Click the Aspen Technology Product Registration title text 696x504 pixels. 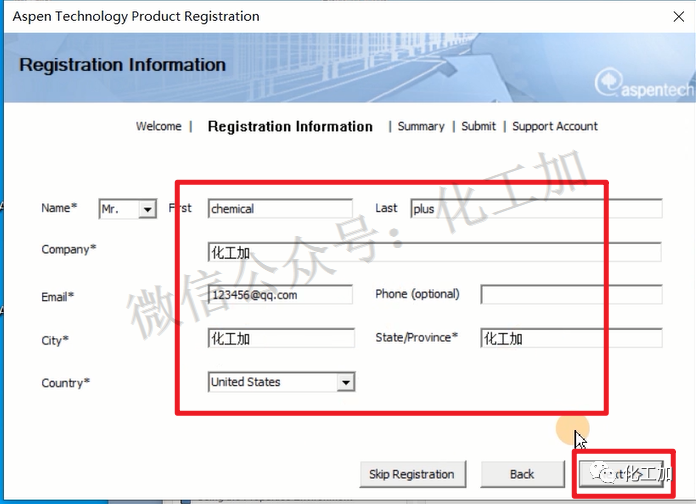(136, 16)
